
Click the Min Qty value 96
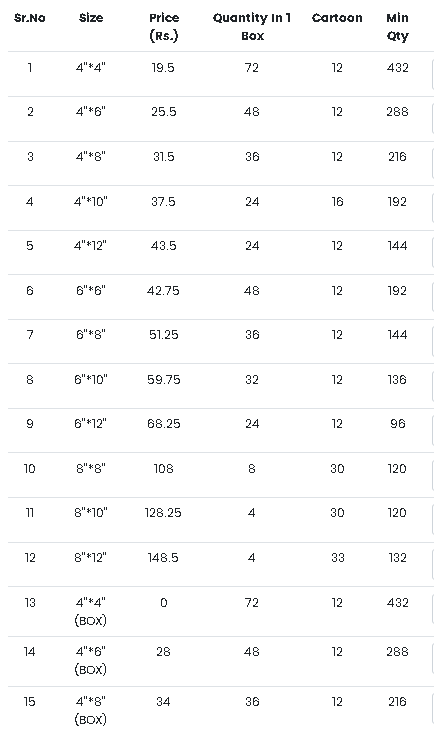click(x=397, y=424)
